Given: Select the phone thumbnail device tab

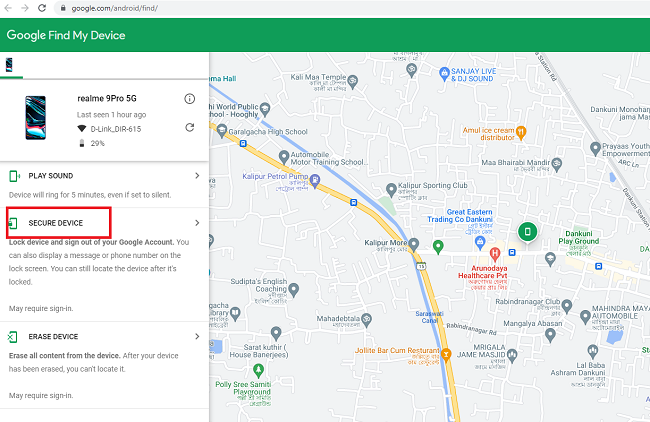Looking at the screenshot, I should tap(9, 65).
